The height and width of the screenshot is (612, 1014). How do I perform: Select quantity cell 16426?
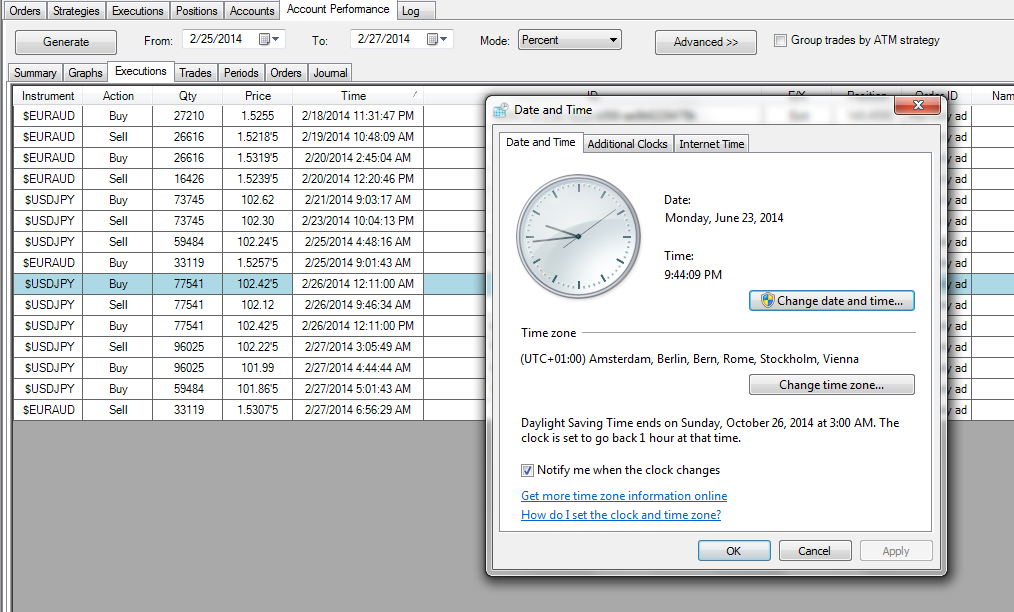188,179
